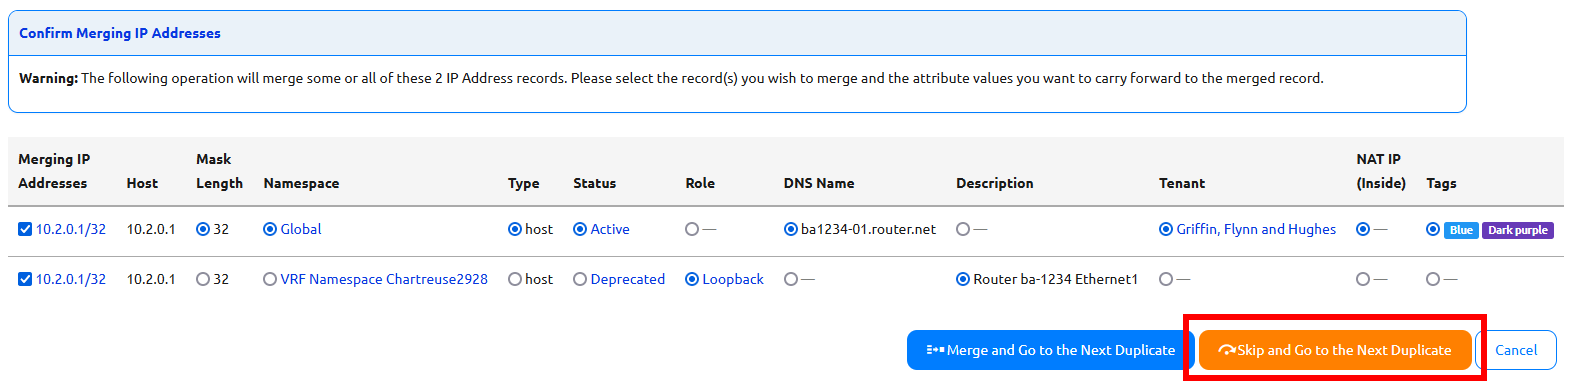This screenshot has width=1574, height=381.
Task: Click Skip and Go to the Next Duplicate
Action: 1335,350
